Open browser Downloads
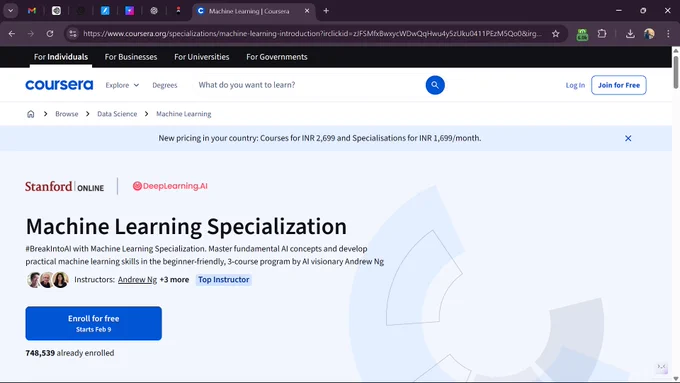The image size is (680, 383). [x=630, y=33]
